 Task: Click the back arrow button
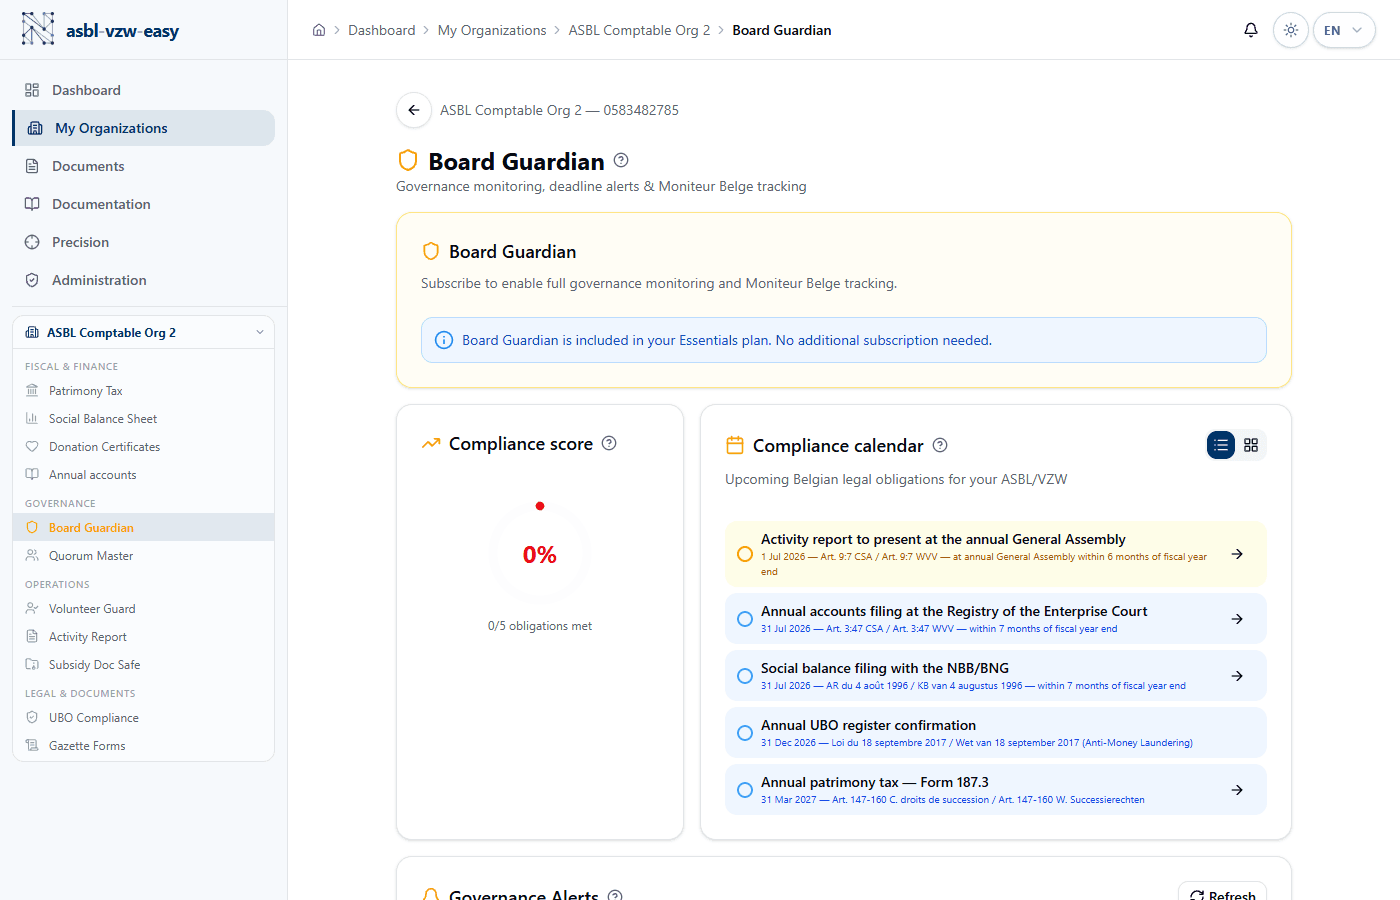click(x=414, y=110)
